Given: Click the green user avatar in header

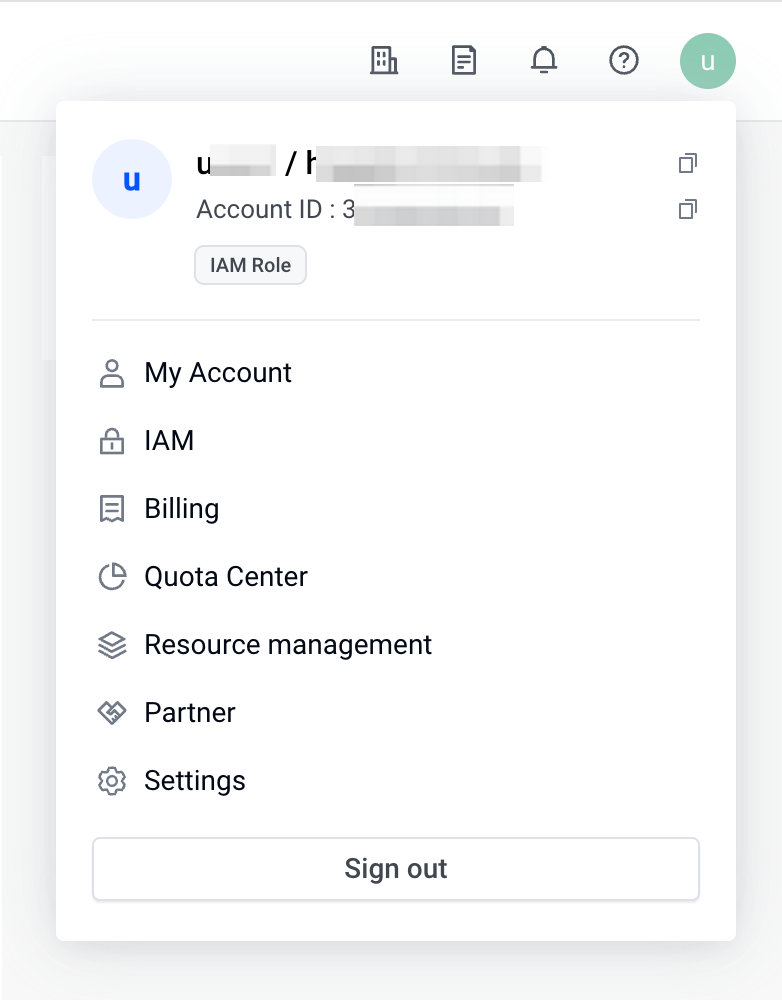Looking at the screenshot, I should [x=708, y=61].
